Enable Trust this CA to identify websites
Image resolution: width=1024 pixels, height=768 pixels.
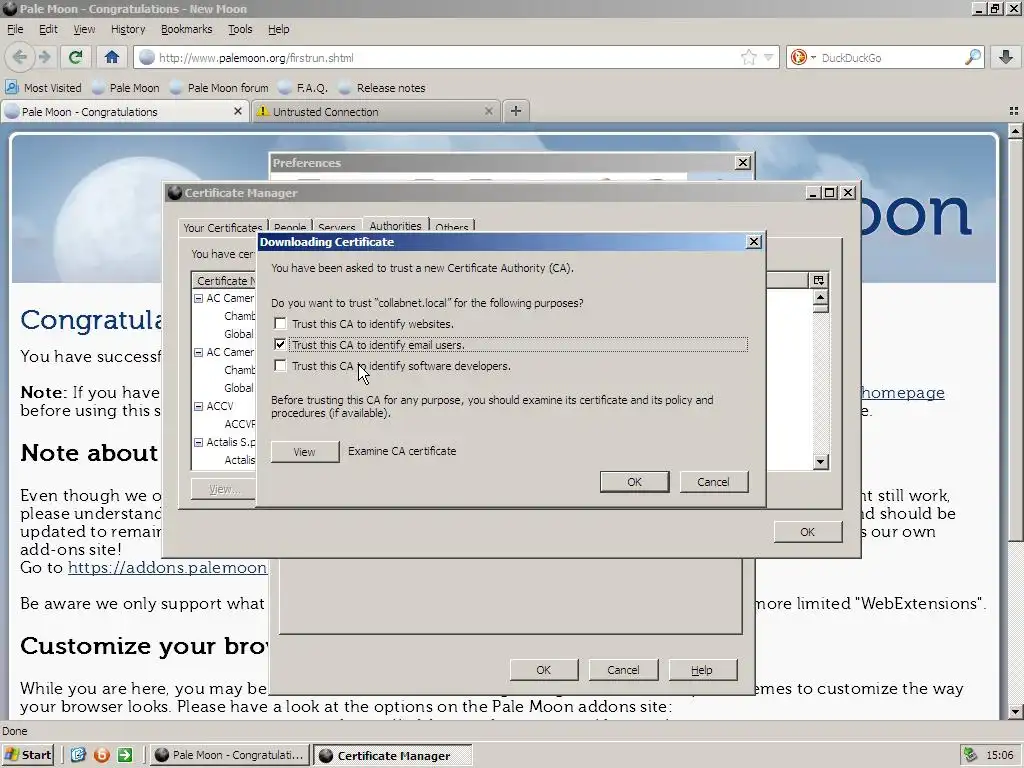pos(280,323)
